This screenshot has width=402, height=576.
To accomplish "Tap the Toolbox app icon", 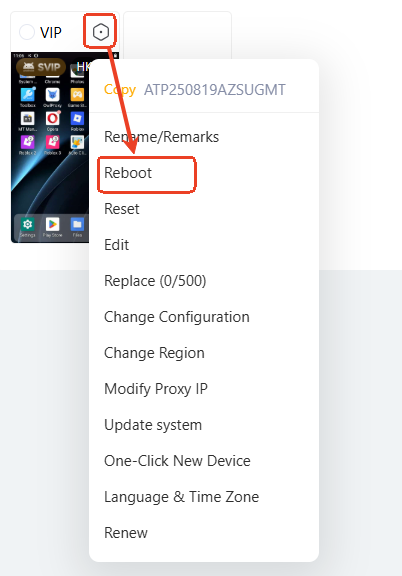I will (x=28, y=95).
